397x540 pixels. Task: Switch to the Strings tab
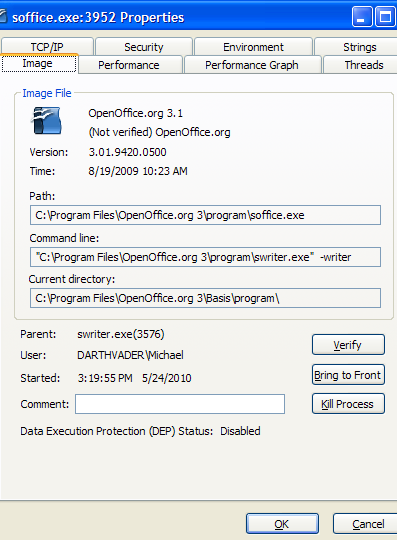click(357, 46)
